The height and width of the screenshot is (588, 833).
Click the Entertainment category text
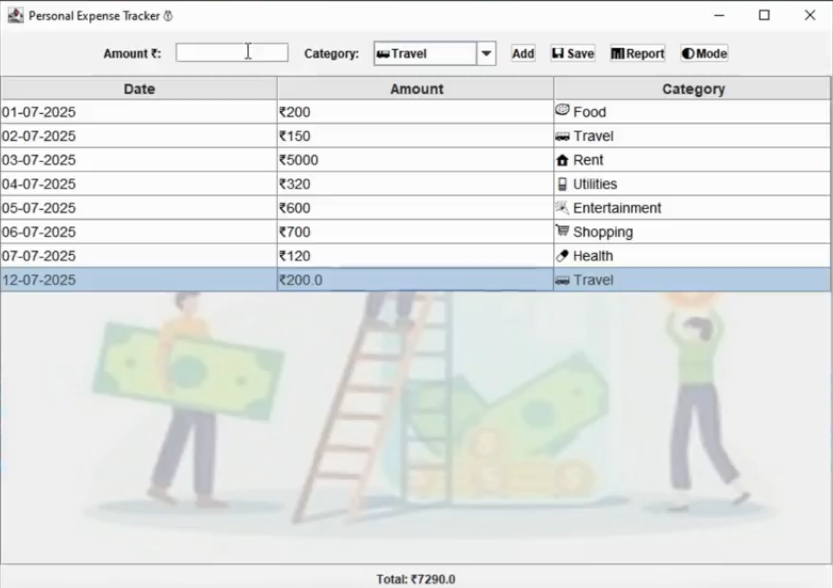tap(617, 208)
